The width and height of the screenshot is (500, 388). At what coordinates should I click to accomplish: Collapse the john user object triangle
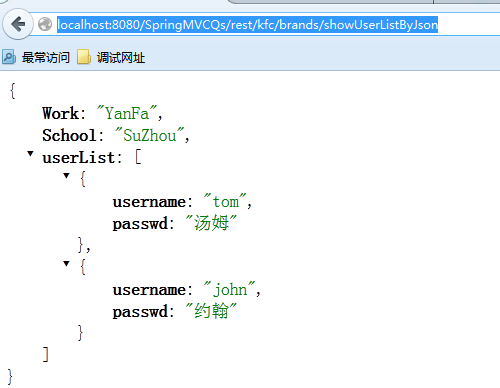[66, 264]
